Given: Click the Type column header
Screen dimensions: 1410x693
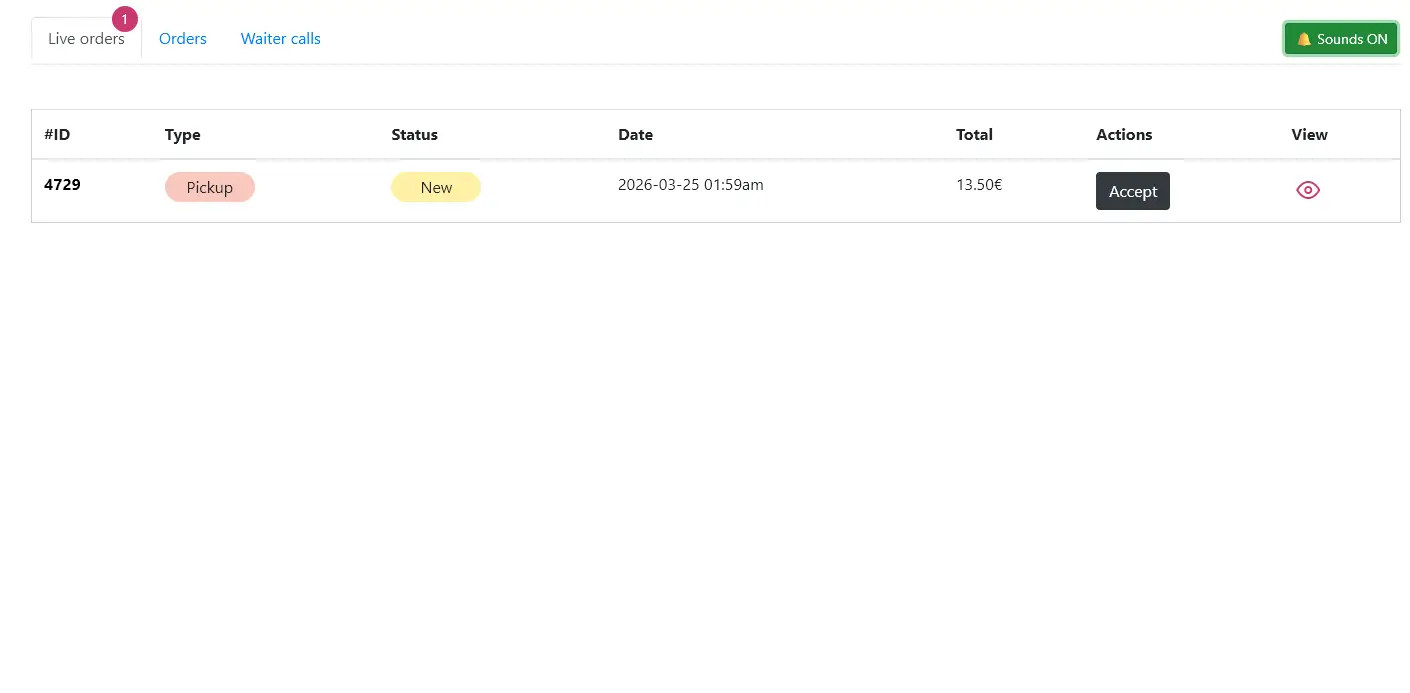Looking at the screenshot, I should pos(183,134).
